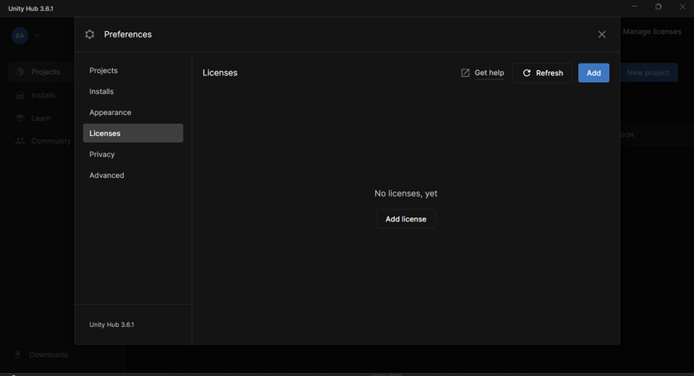This screenshot has height=376, width=694.
Task: Click the Preferences gear icon
Action: point(90,35)
